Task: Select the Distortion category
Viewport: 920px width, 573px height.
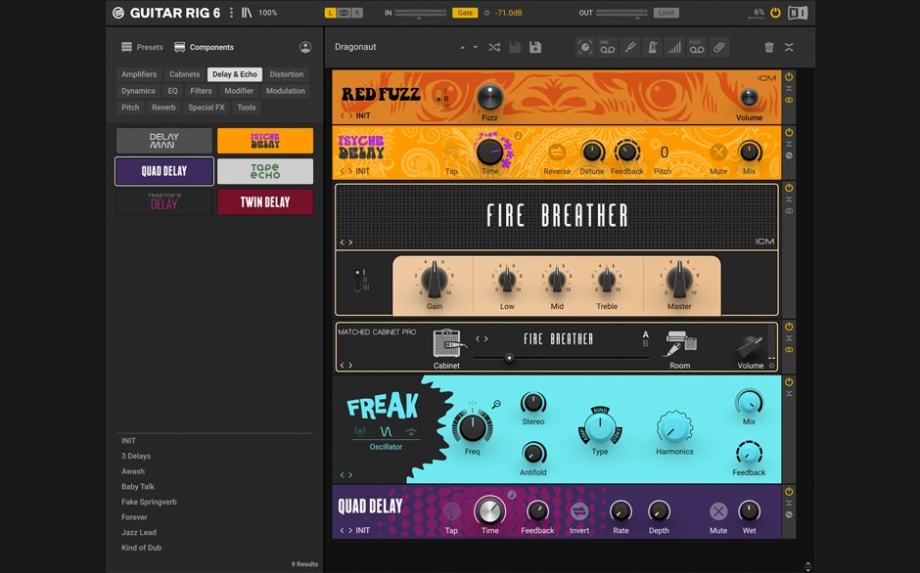Action: 286,74
